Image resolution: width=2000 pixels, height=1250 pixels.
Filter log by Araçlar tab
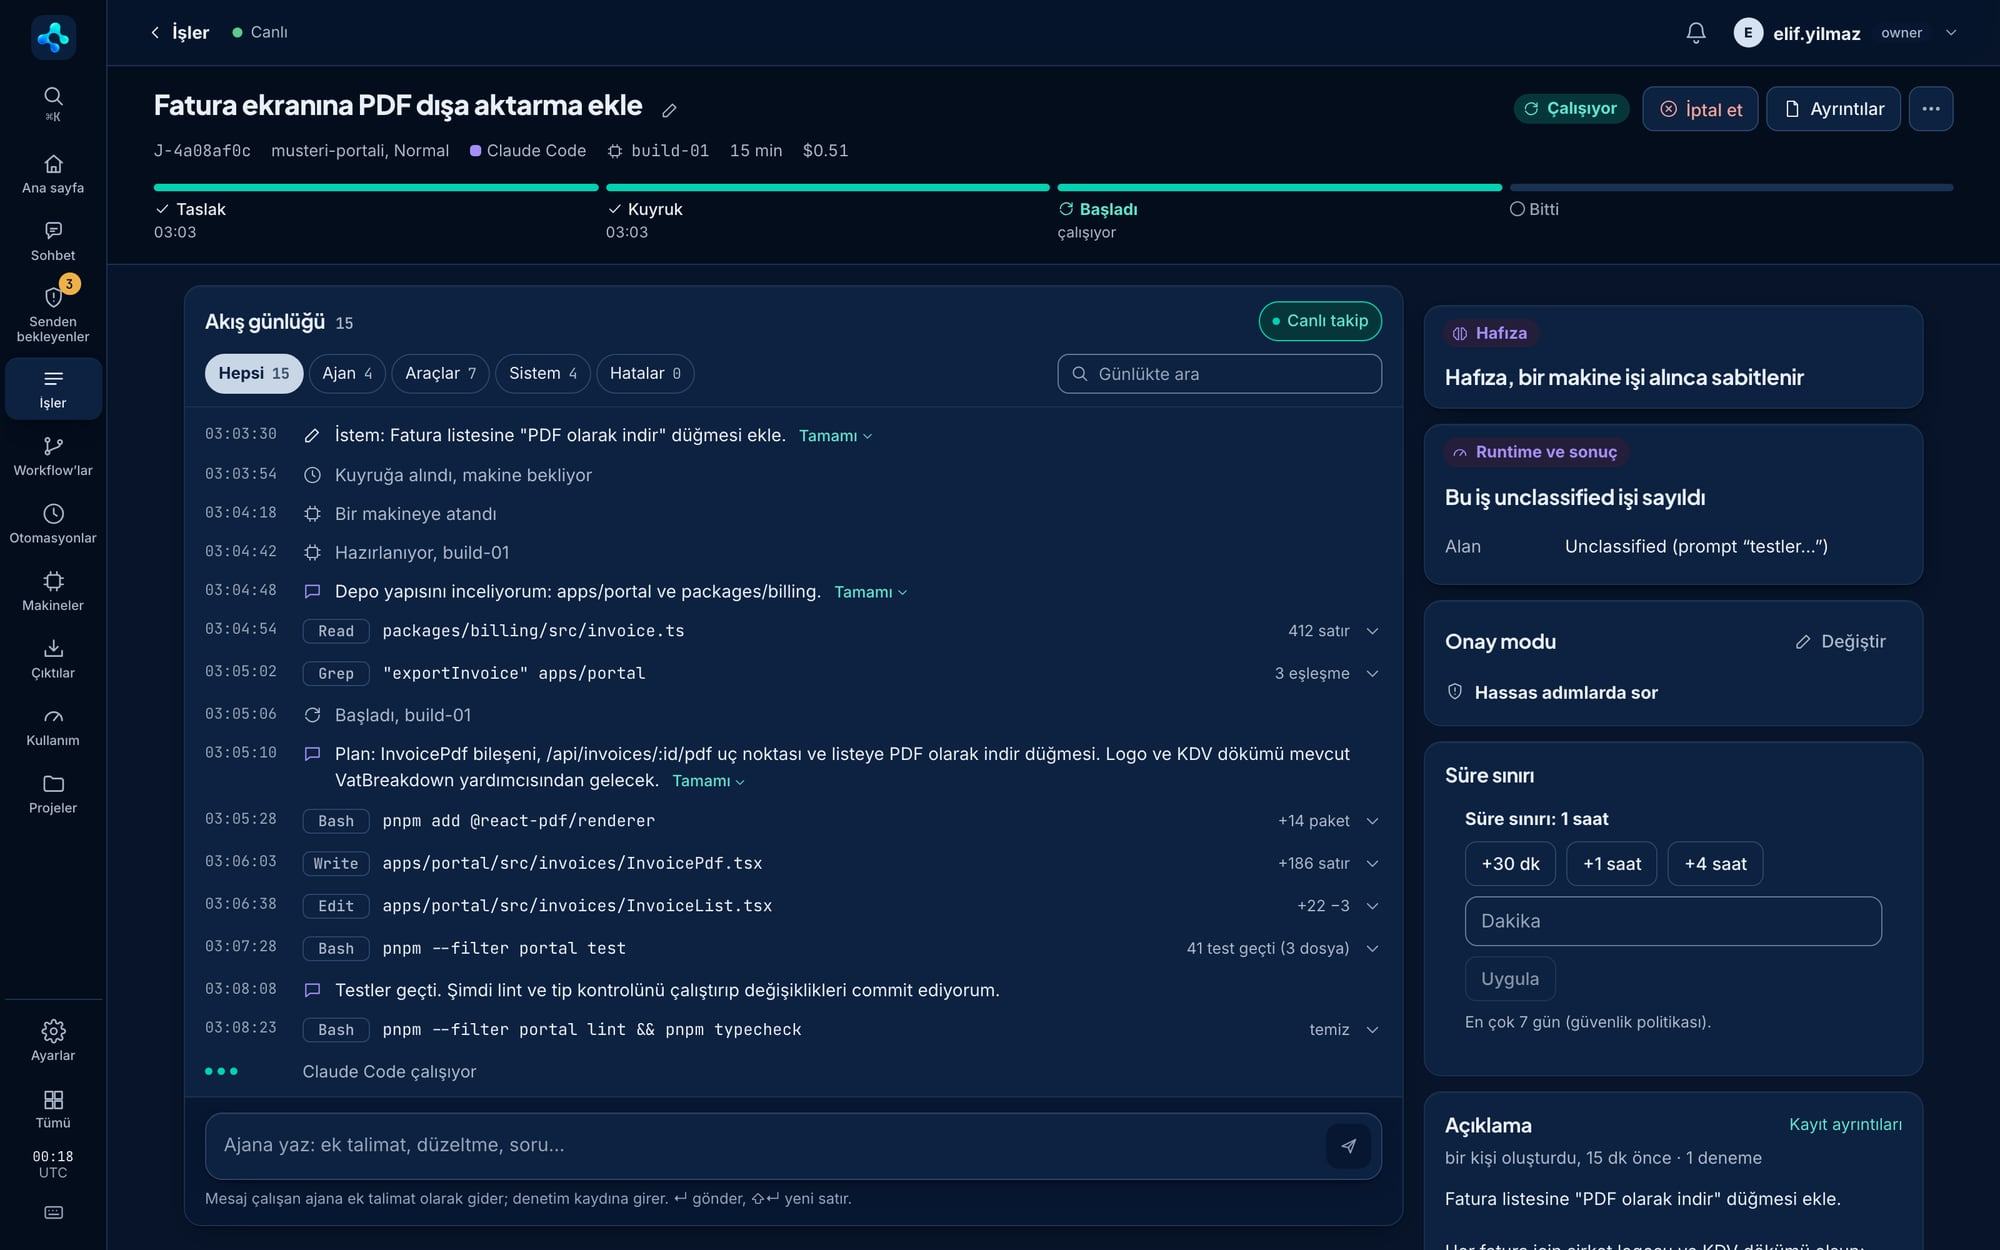click(x=440, y=373)
